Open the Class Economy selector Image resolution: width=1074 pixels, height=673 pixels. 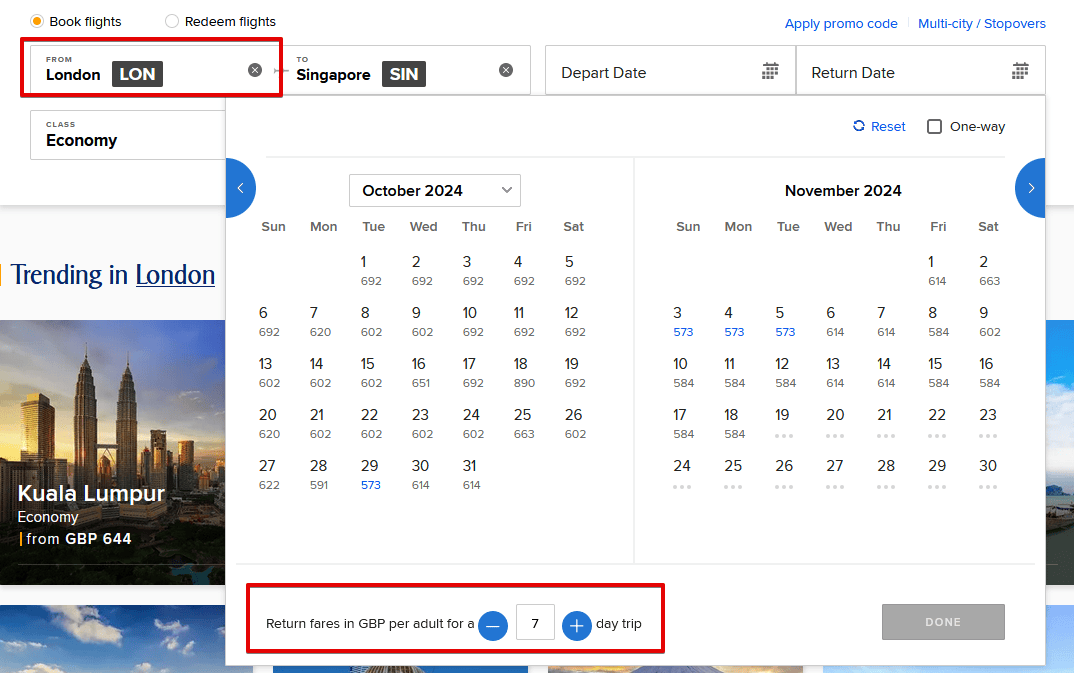pos(125,135)
